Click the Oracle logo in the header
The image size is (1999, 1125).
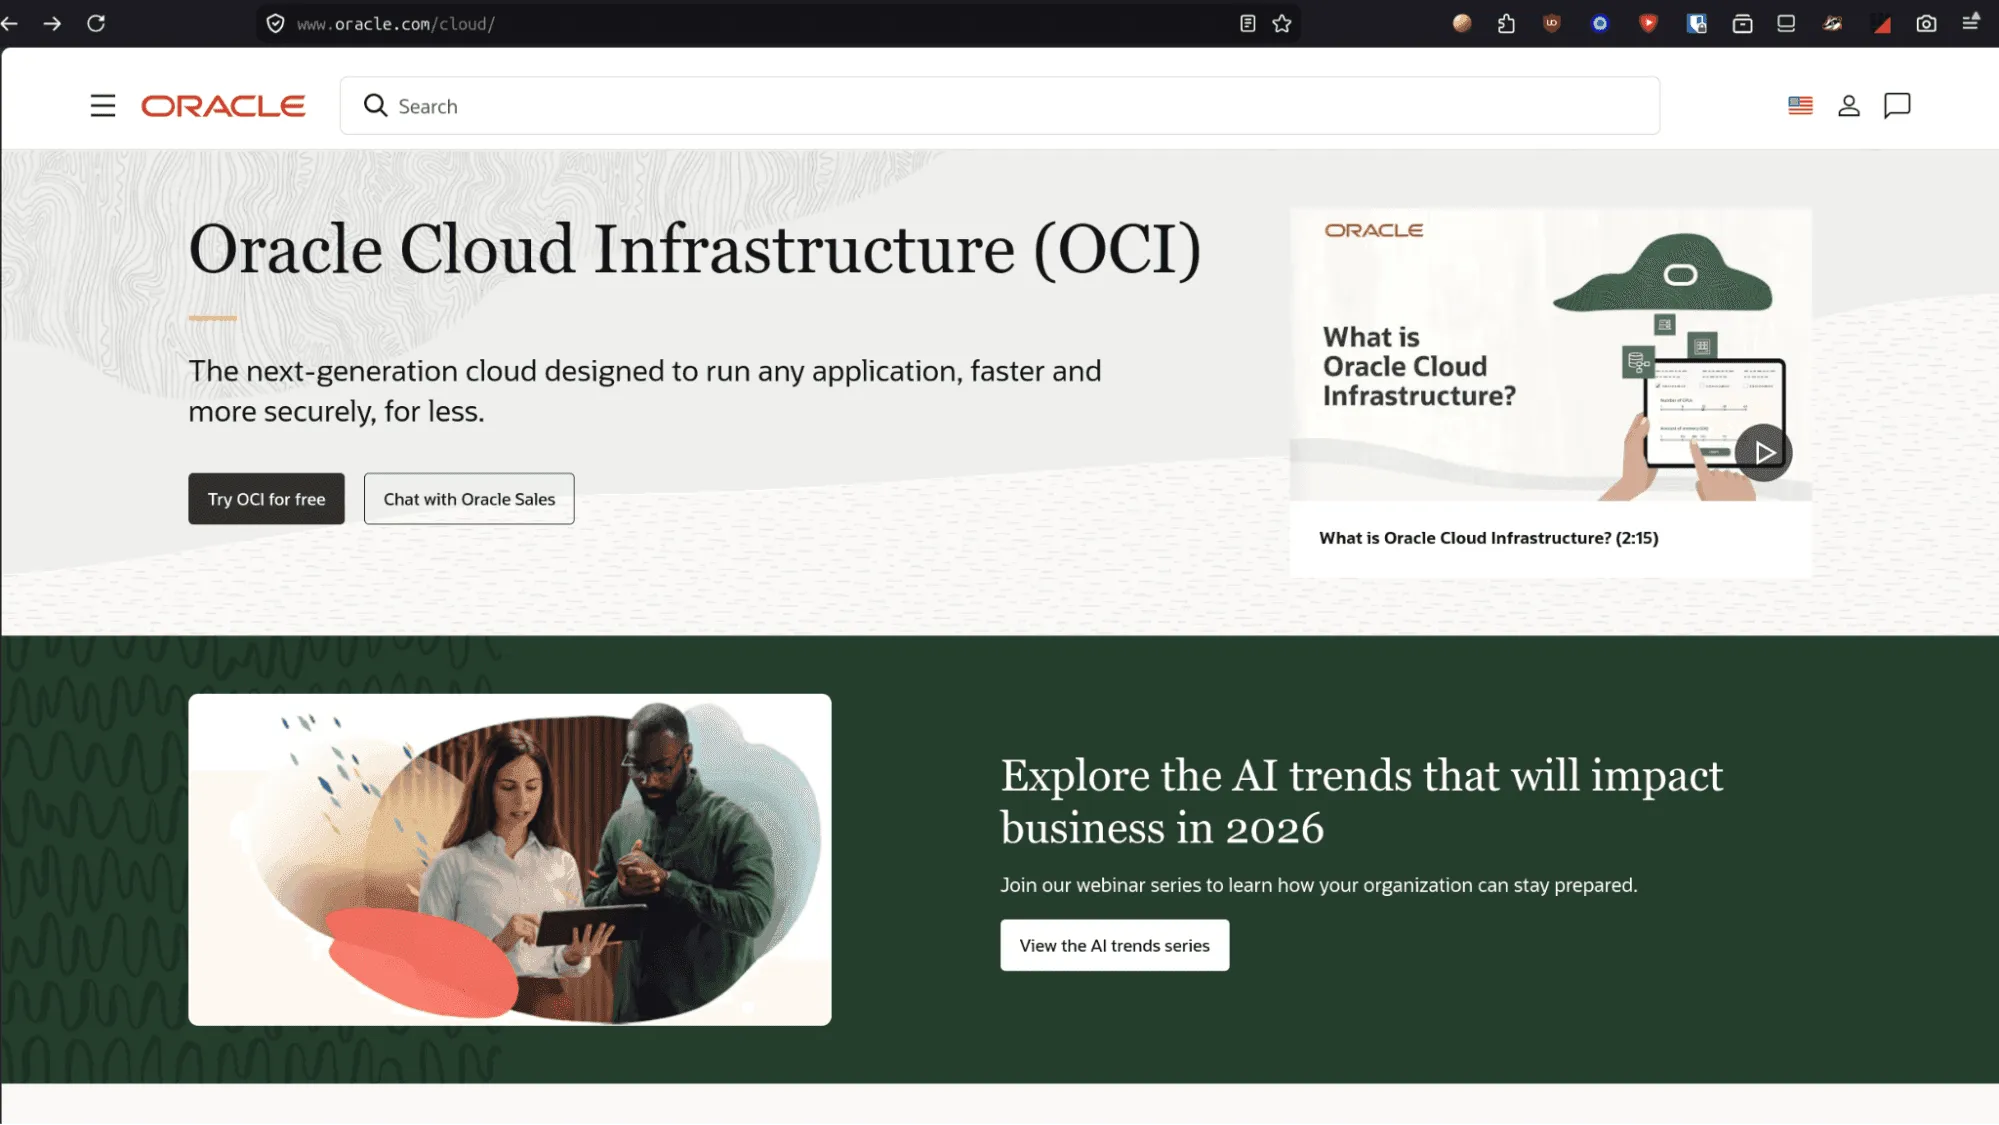pyautogui.click(x=223, y=106)
